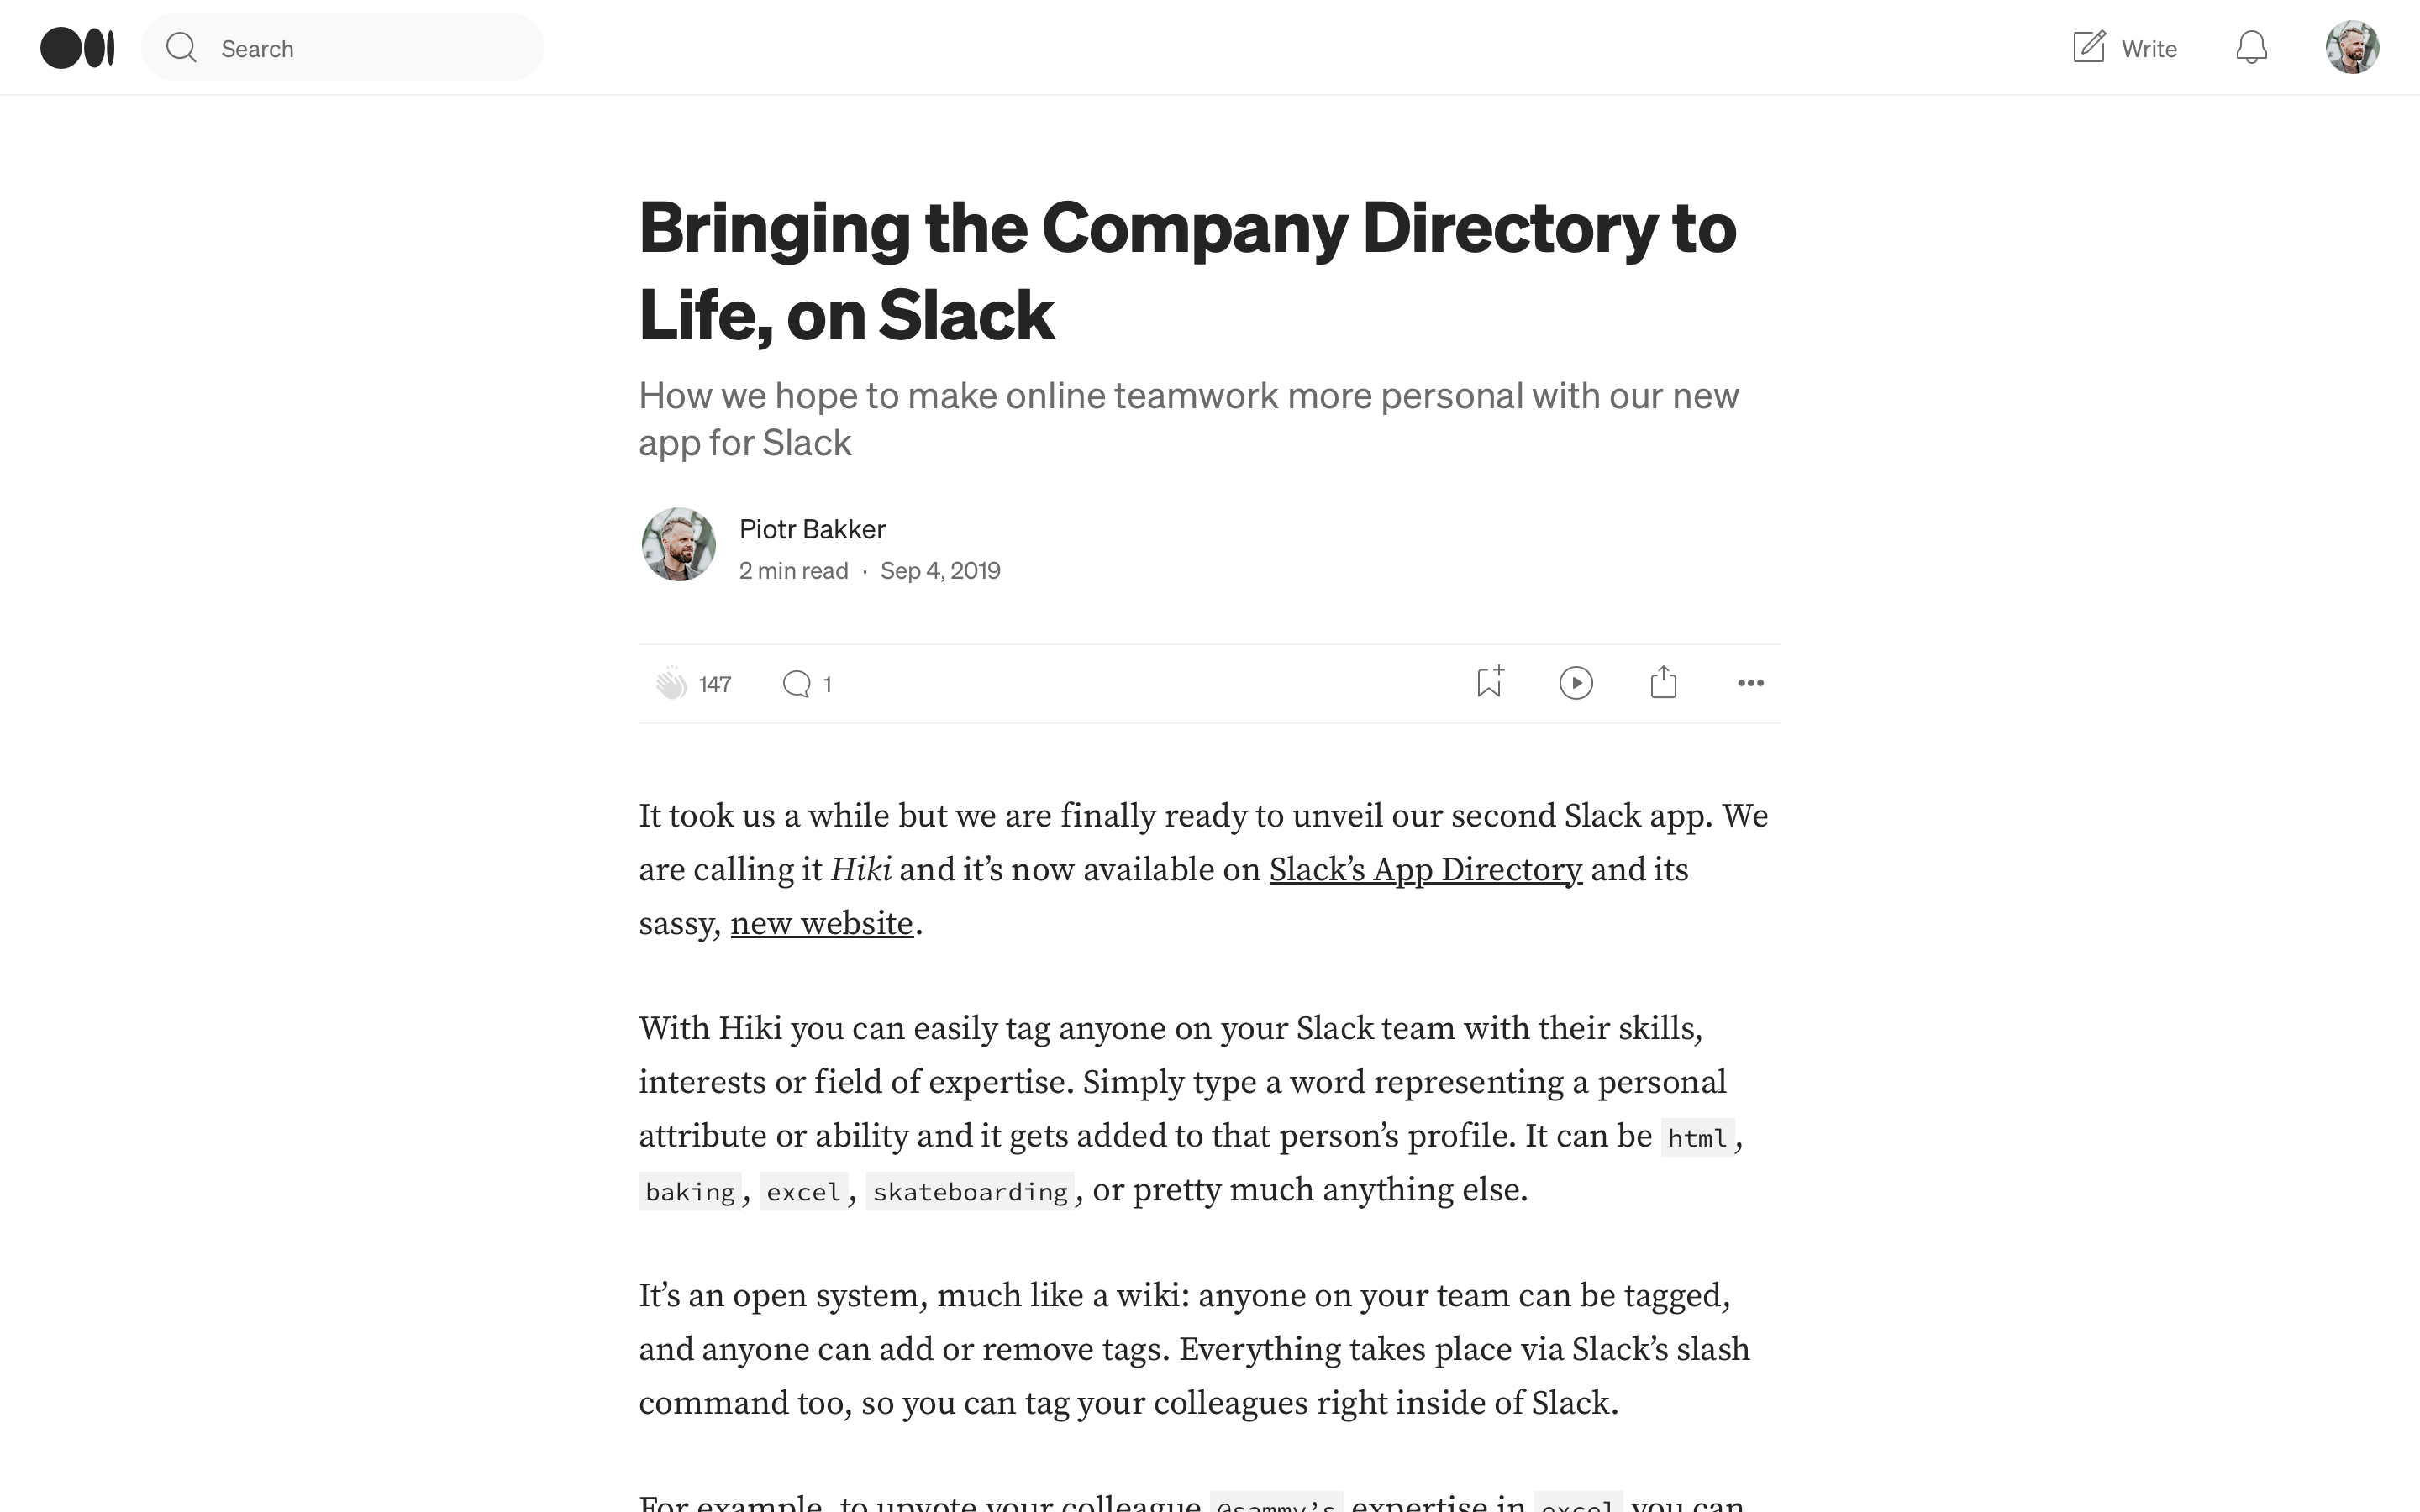The height and width of the screenshot is (1512, 2420).
Task: Open the more options ellipsis icon
Action: tap(1751, 681)
